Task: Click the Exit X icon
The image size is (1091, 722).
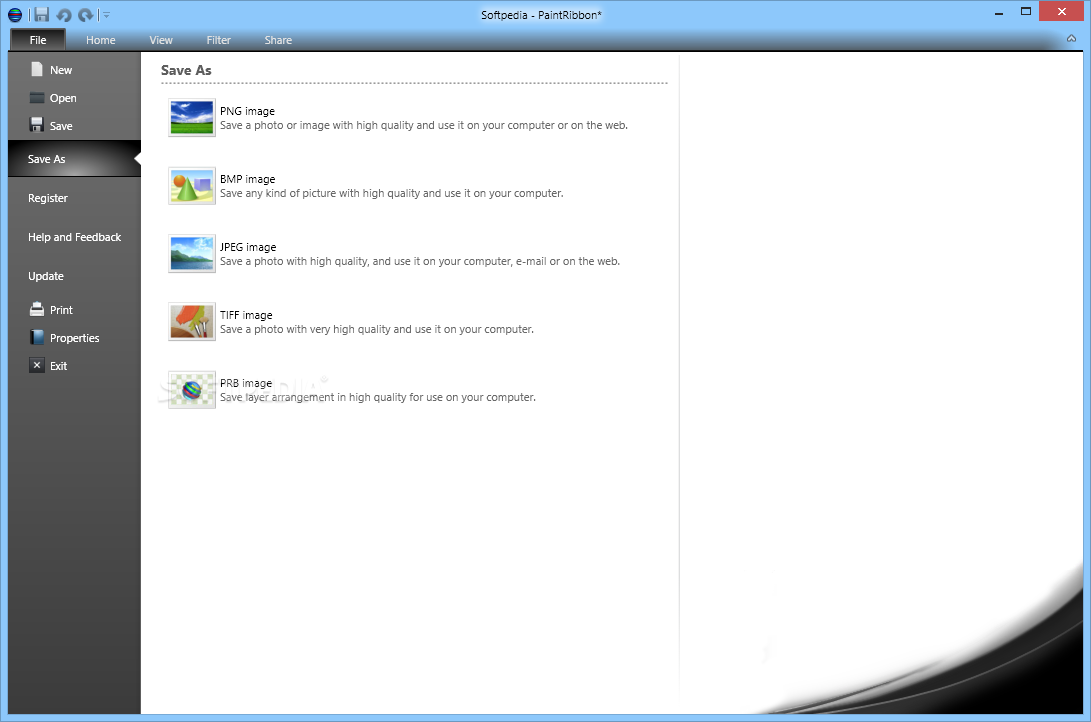Action: (x=37, y=365)
